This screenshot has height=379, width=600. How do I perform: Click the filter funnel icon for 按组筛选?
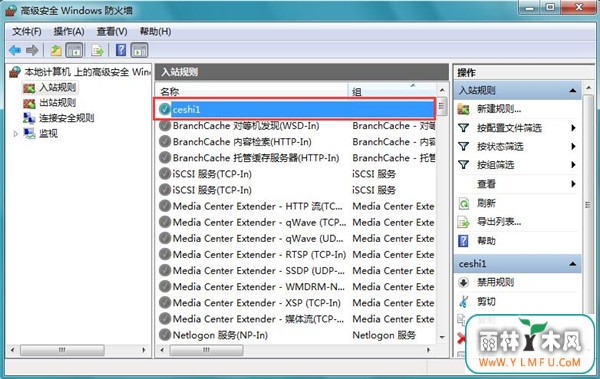[x=463, y=165]
